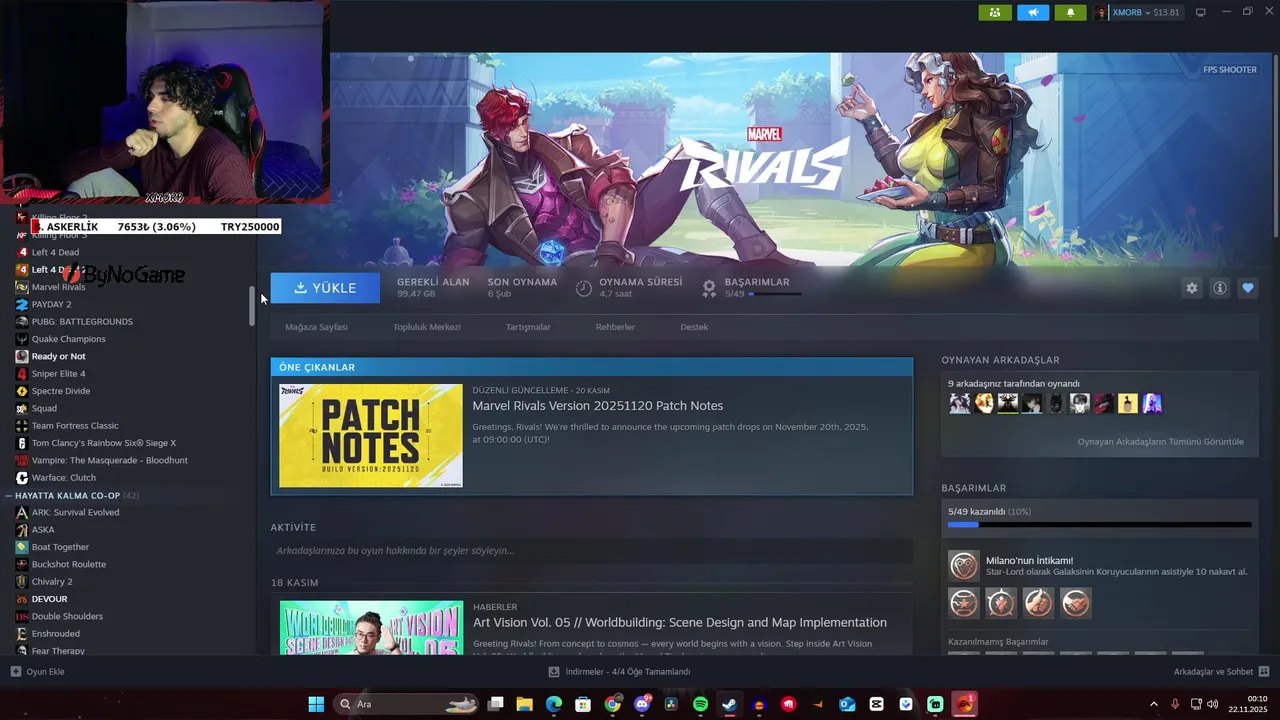
Task: Select Boat Together in library
Action: click(x=60, y=547)
